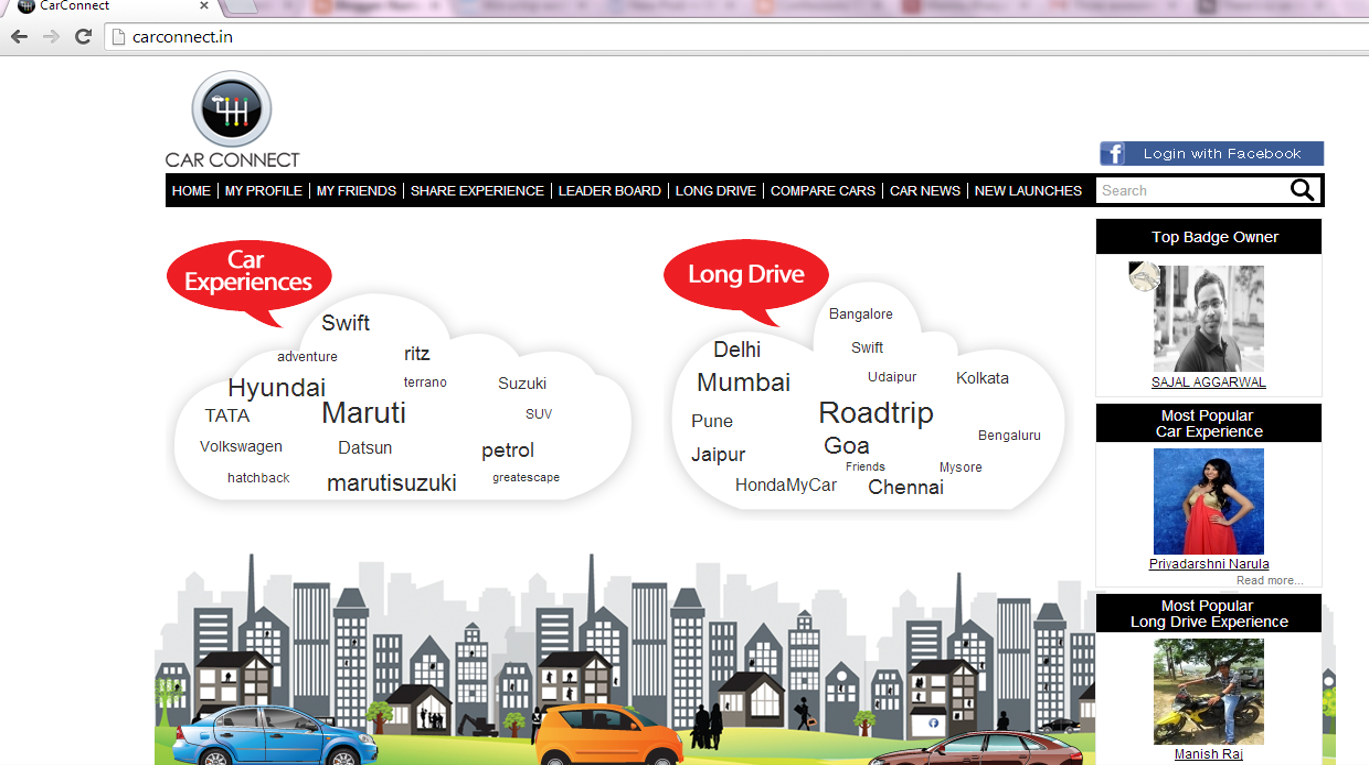Click the Udaipur tag
The height and width of the screenshot is (765, 1369).
pos(892,377)
